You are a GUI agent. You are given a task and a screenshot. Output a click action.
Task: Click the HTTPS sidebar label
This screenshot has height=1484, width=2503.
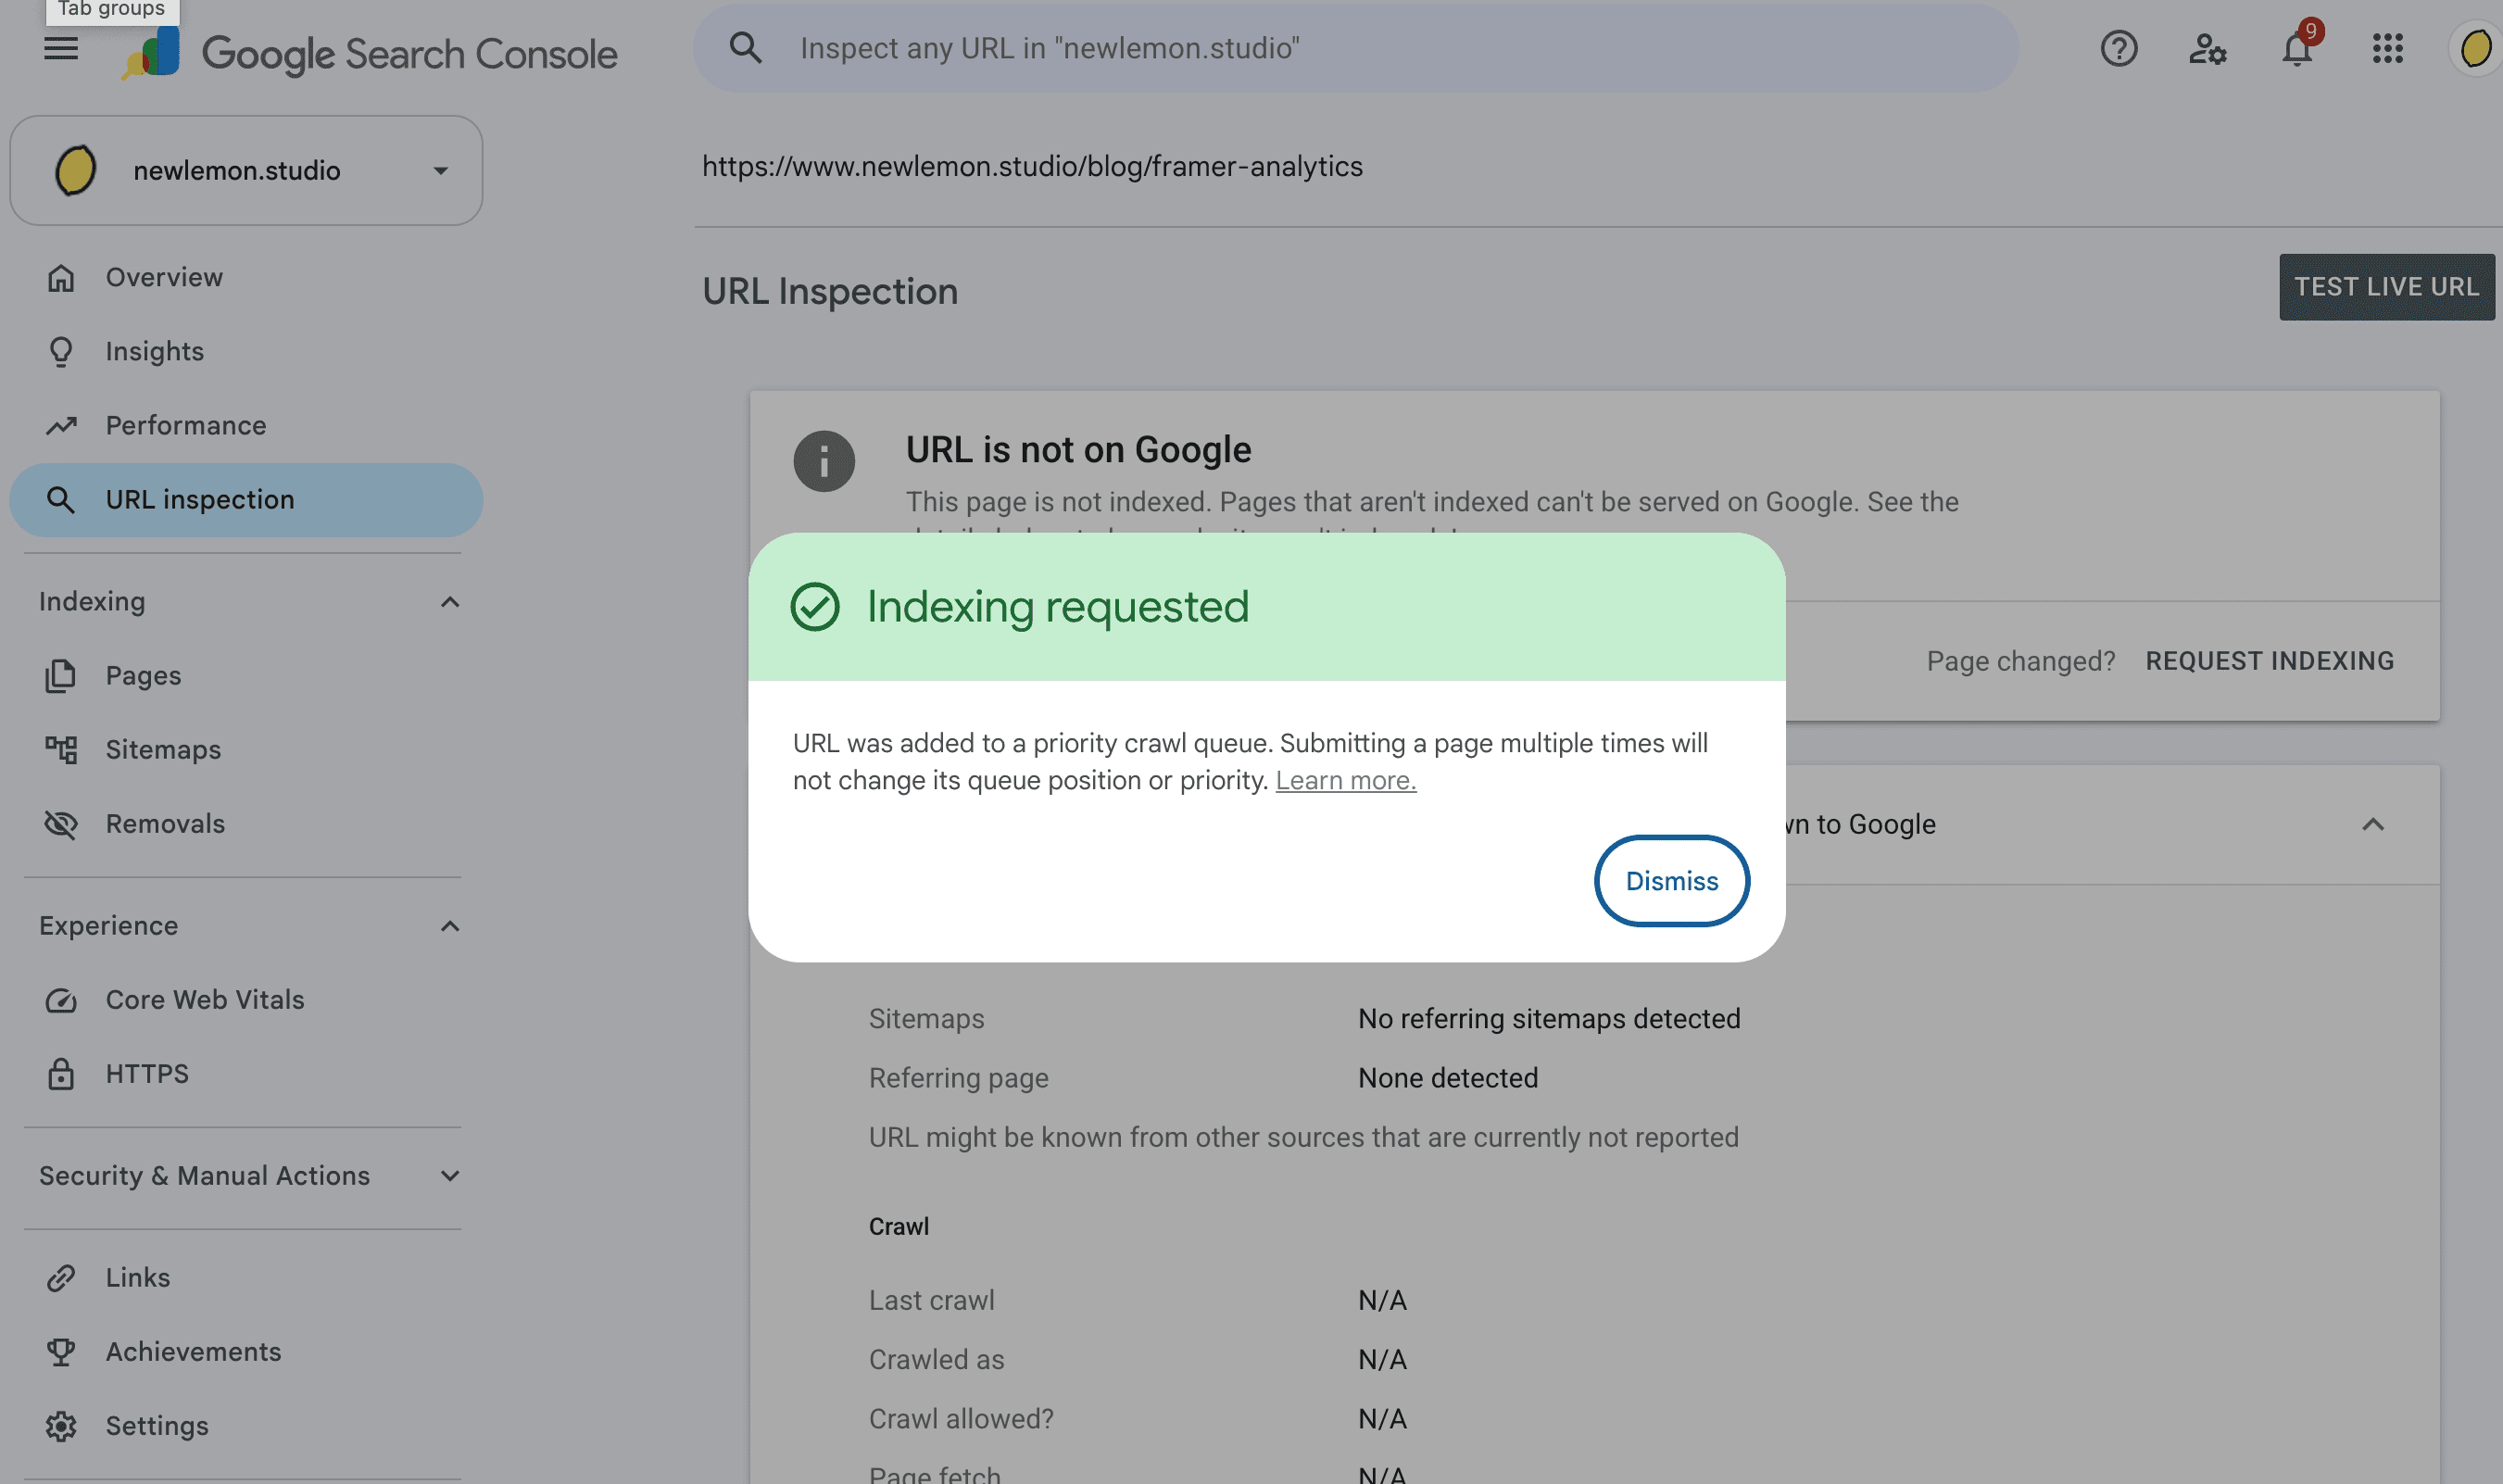pos(147,1073)
